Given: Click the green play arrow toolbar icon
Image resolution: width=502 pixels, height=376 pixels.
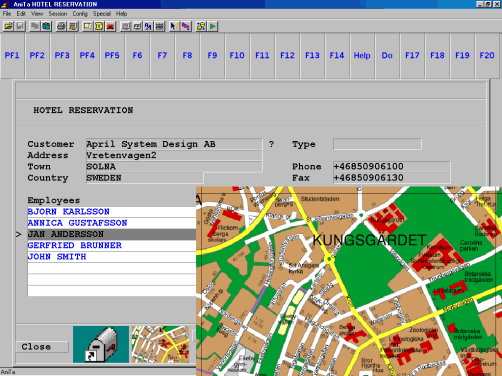Looking at the screenshot, I should tap(213, 26).
